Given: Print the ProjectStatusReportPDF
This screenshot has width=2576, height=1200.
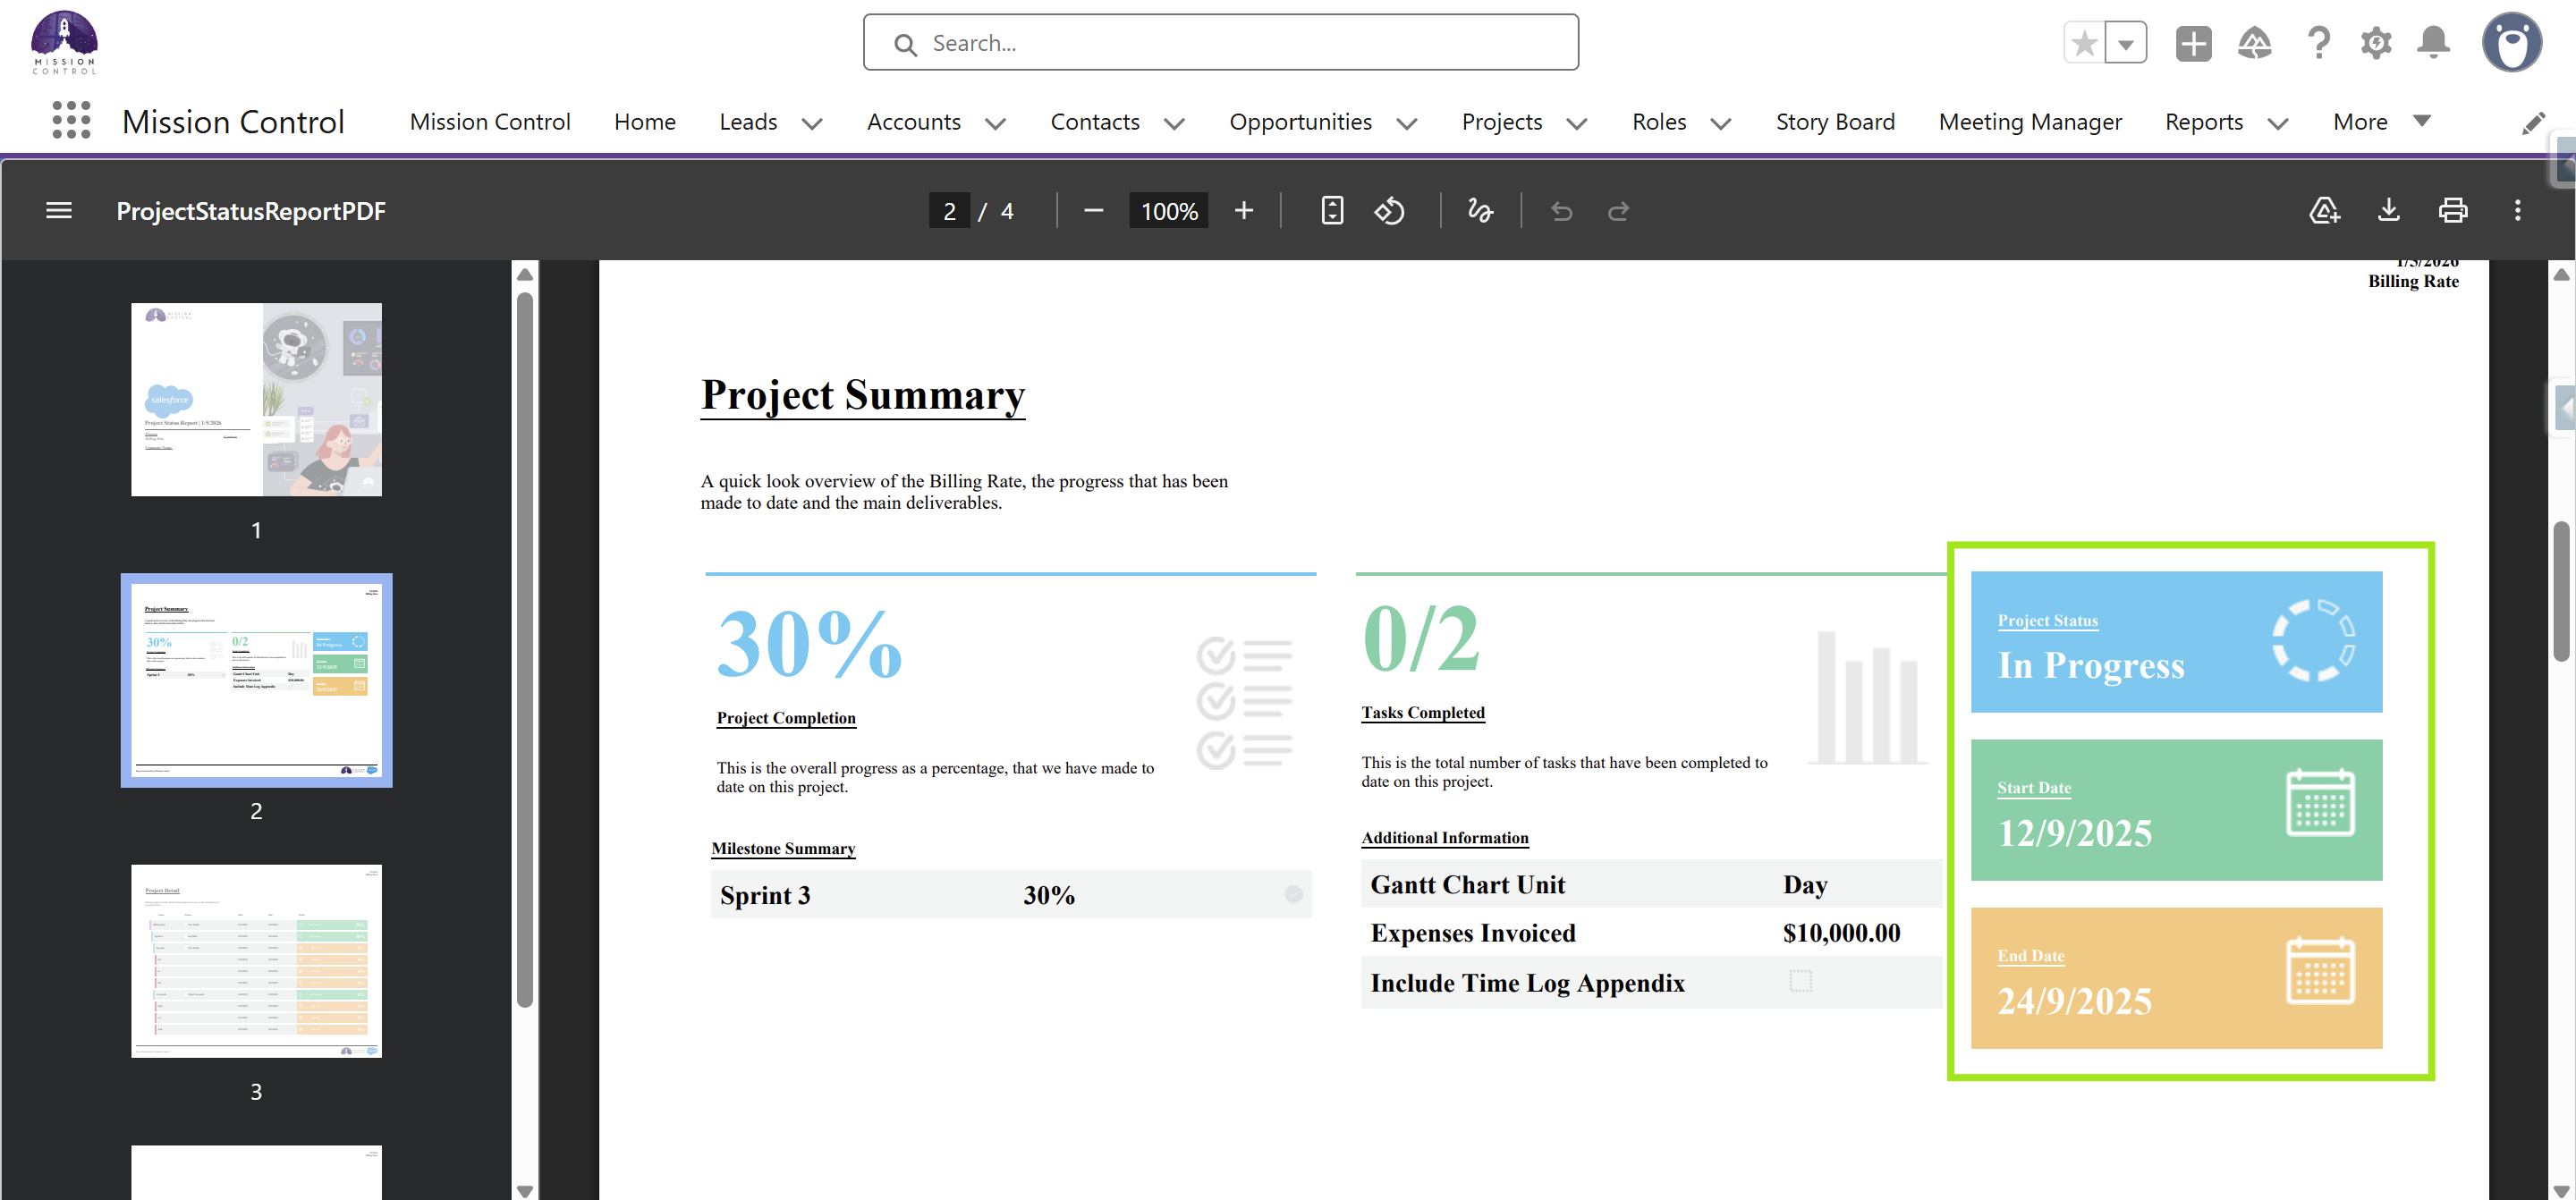Looking at the screenshot, I should (2453, 211).
